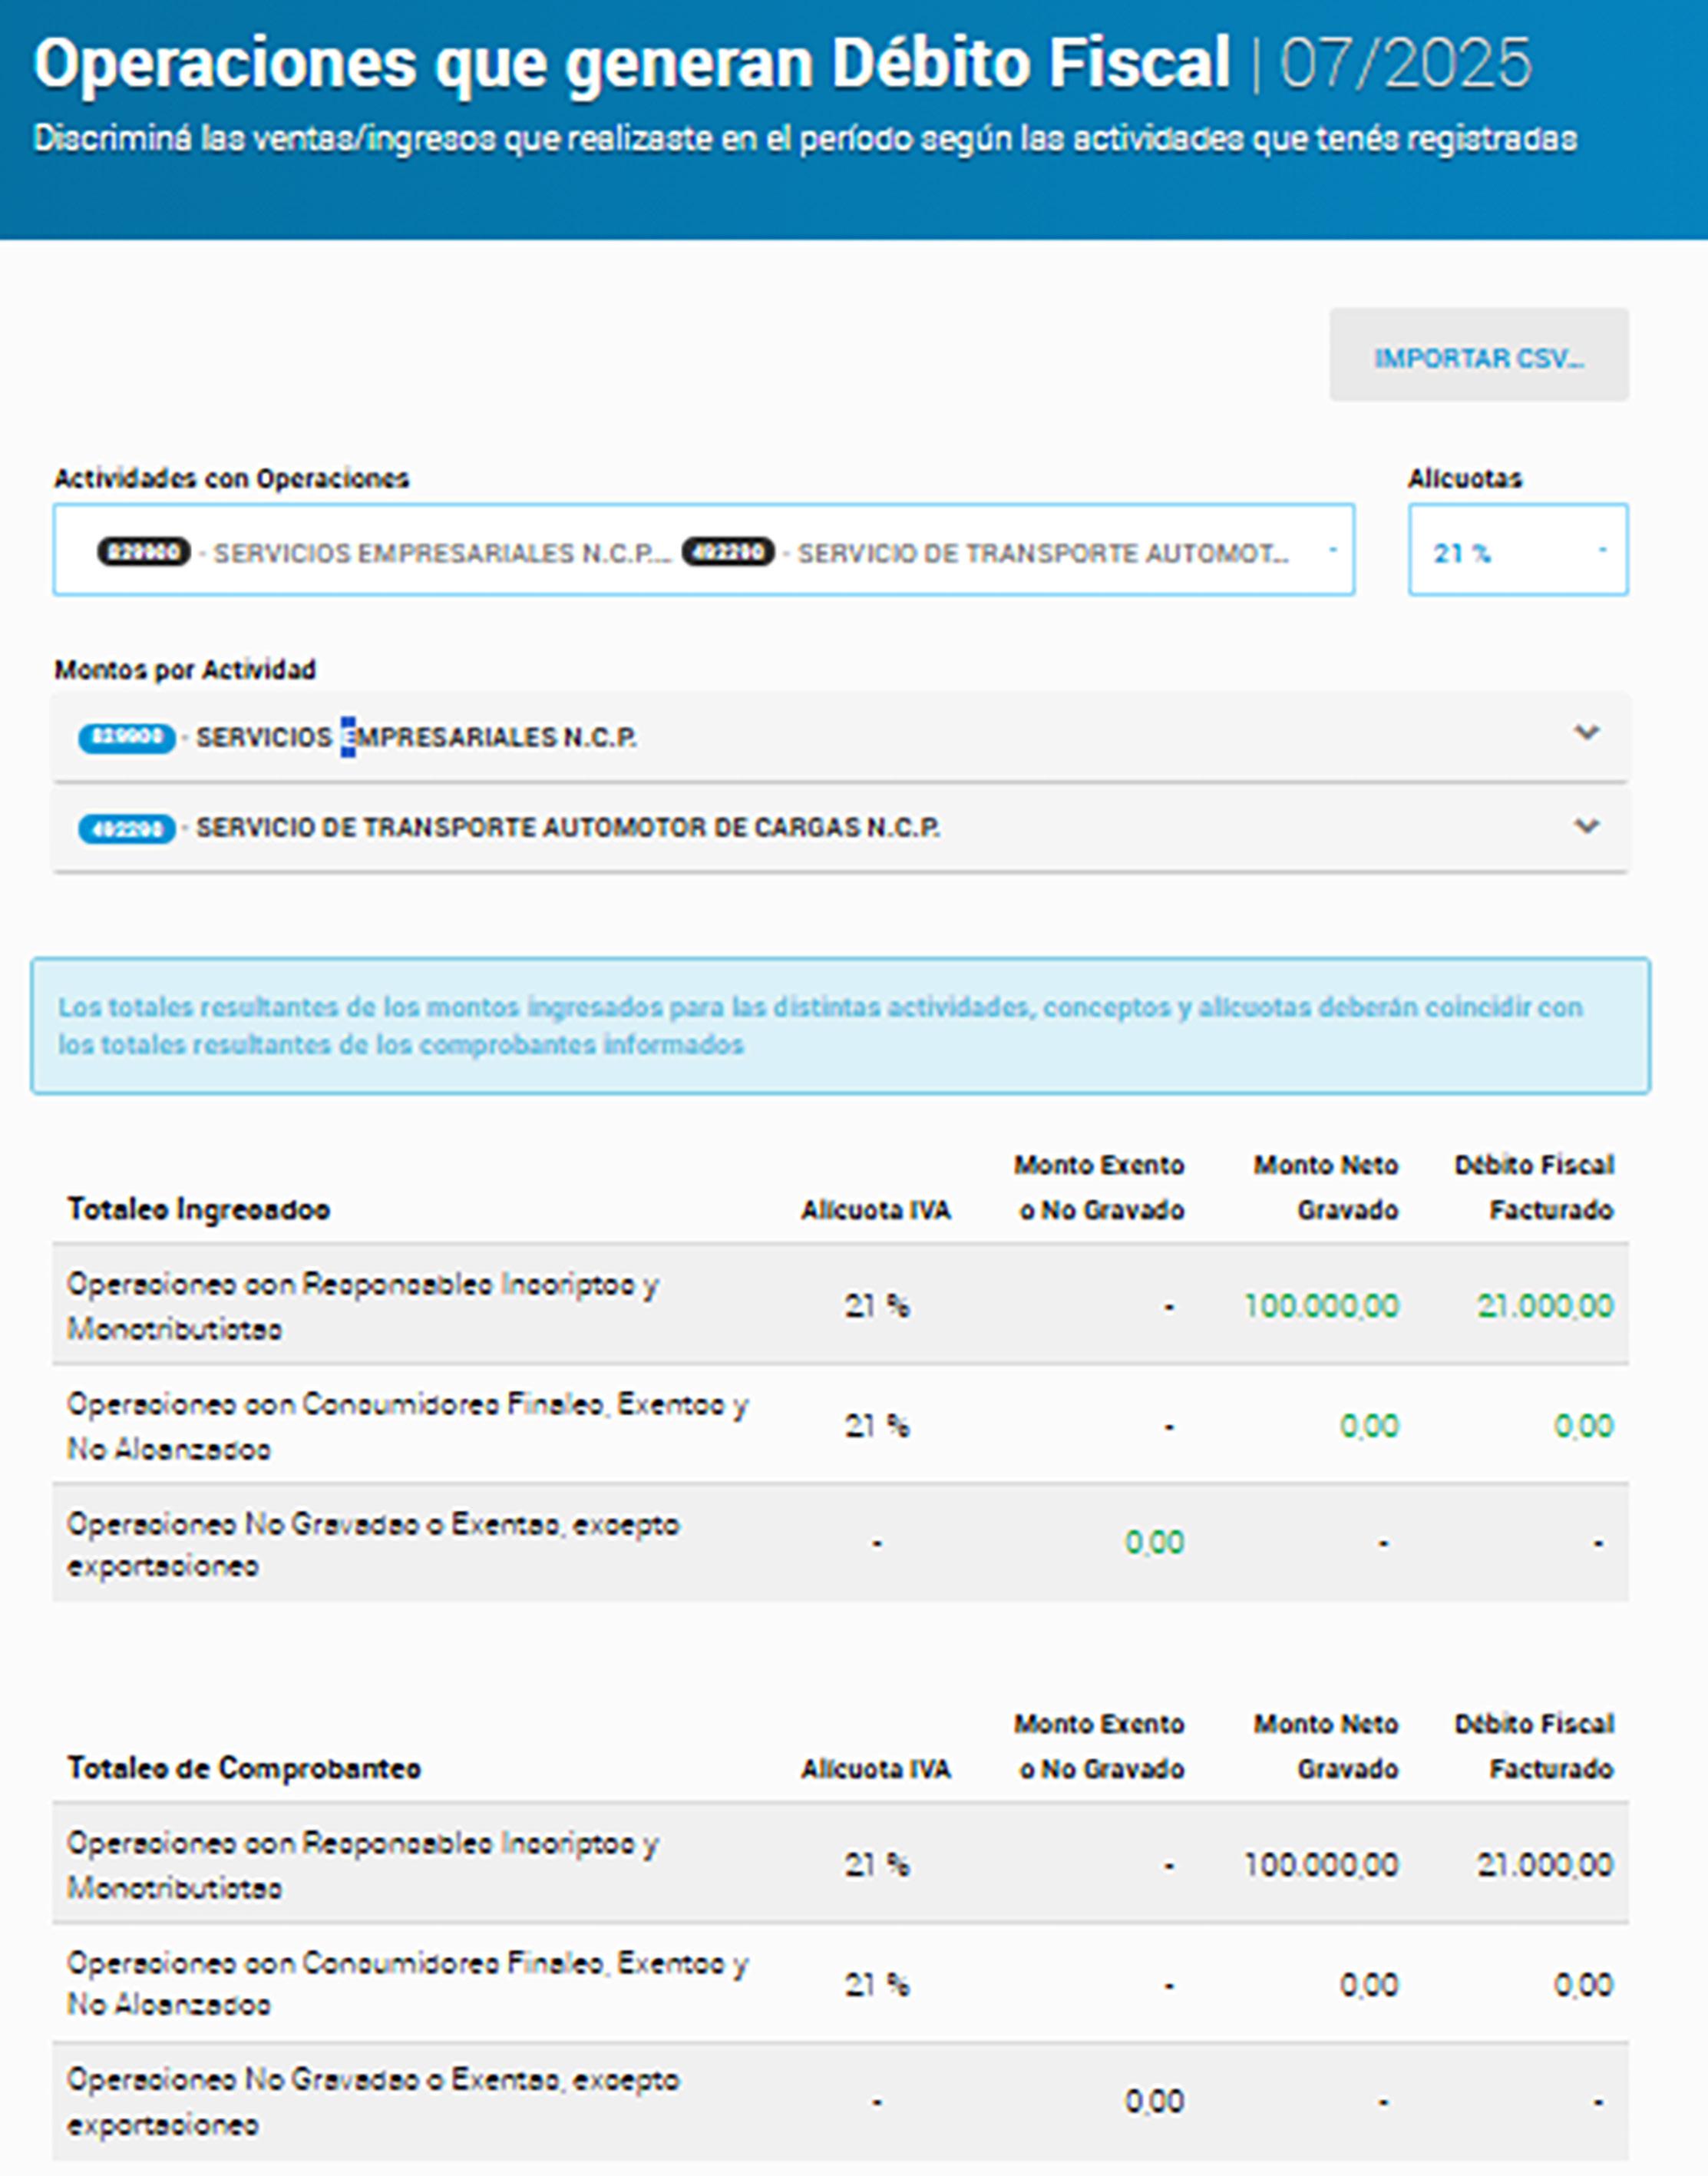Click the black 829900 chip in activities selector
Viewport: 1708px width, 2176px height.
coord(143,552)
